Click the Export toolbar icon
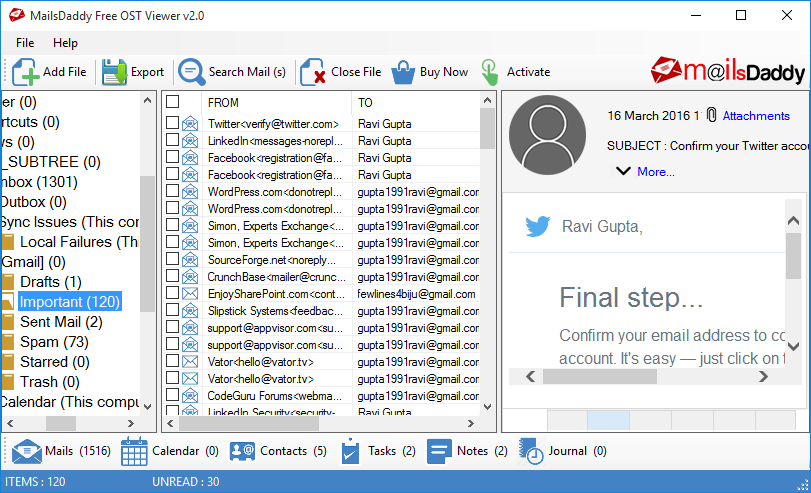Image resolution: width=811 pixels, height=493 pixels. pyautogui.click(x=114, y=72)
